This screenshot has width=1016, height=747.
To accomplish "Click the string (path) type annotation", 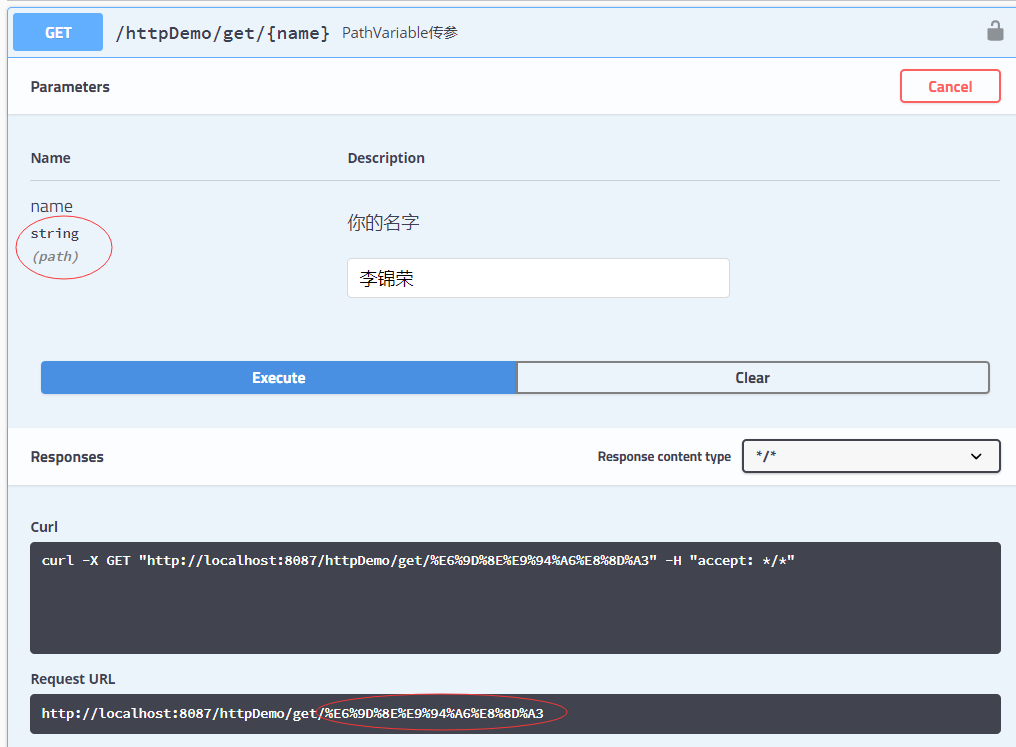I will (54, 244).
